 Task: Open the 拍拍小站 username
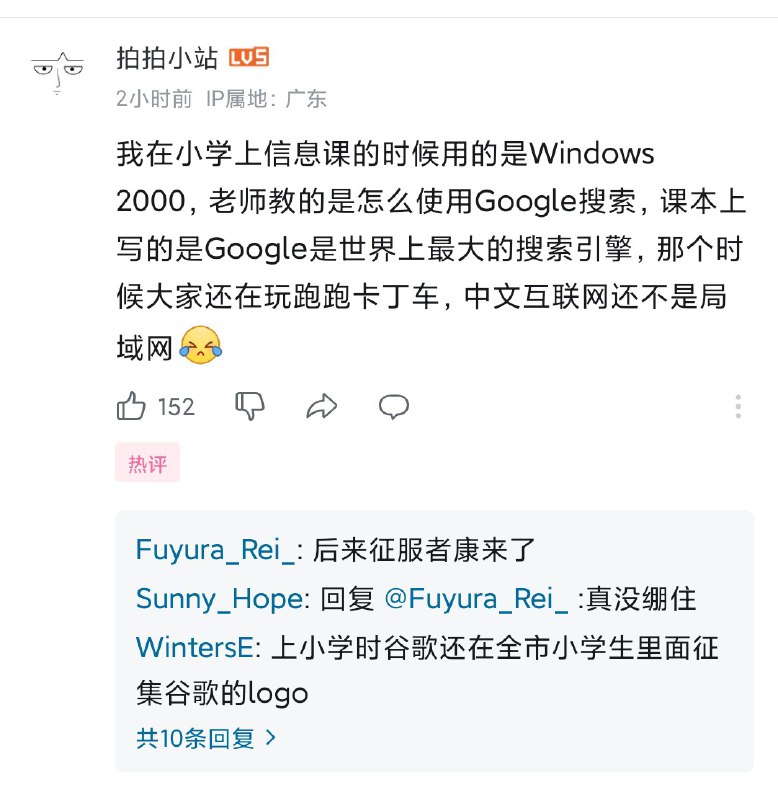tap(167, 58)
